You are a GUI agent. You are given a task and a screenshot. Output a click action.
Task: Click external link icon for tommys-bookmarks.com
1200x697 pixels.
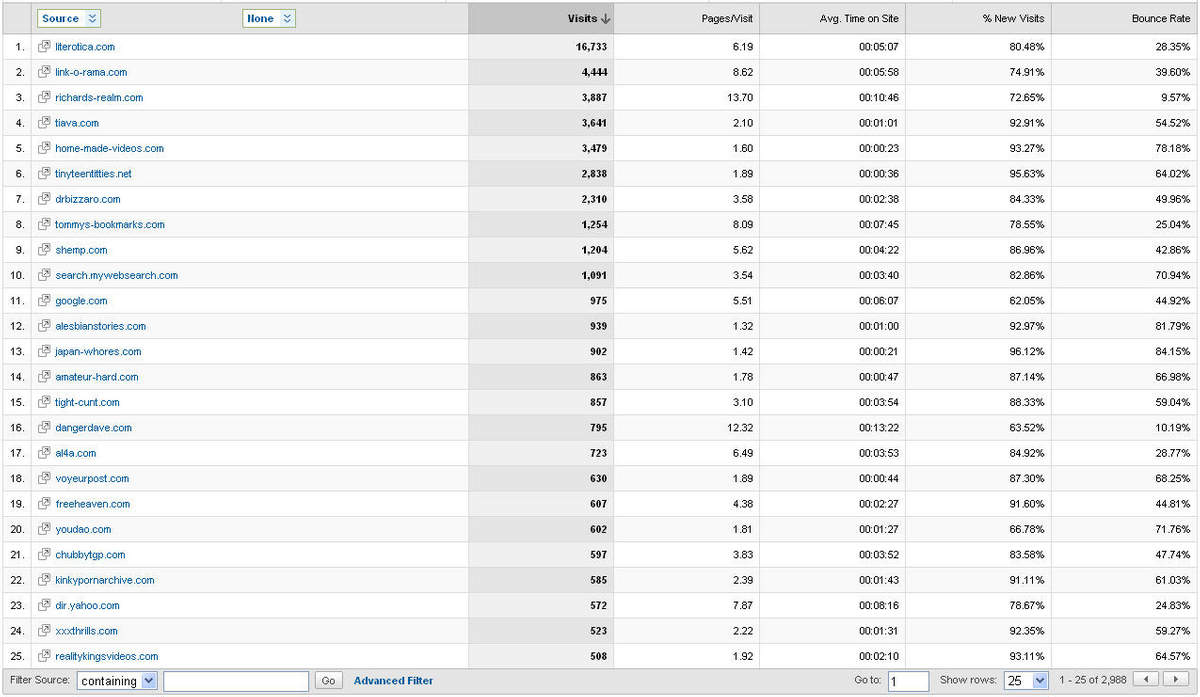44,225
